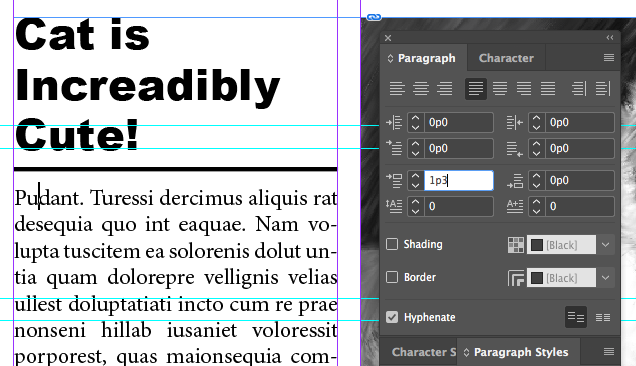Screen dimensions: 636x366
Task: Click the text frame thread link icon
Action: pyautogui.click(x=374, y=17)
